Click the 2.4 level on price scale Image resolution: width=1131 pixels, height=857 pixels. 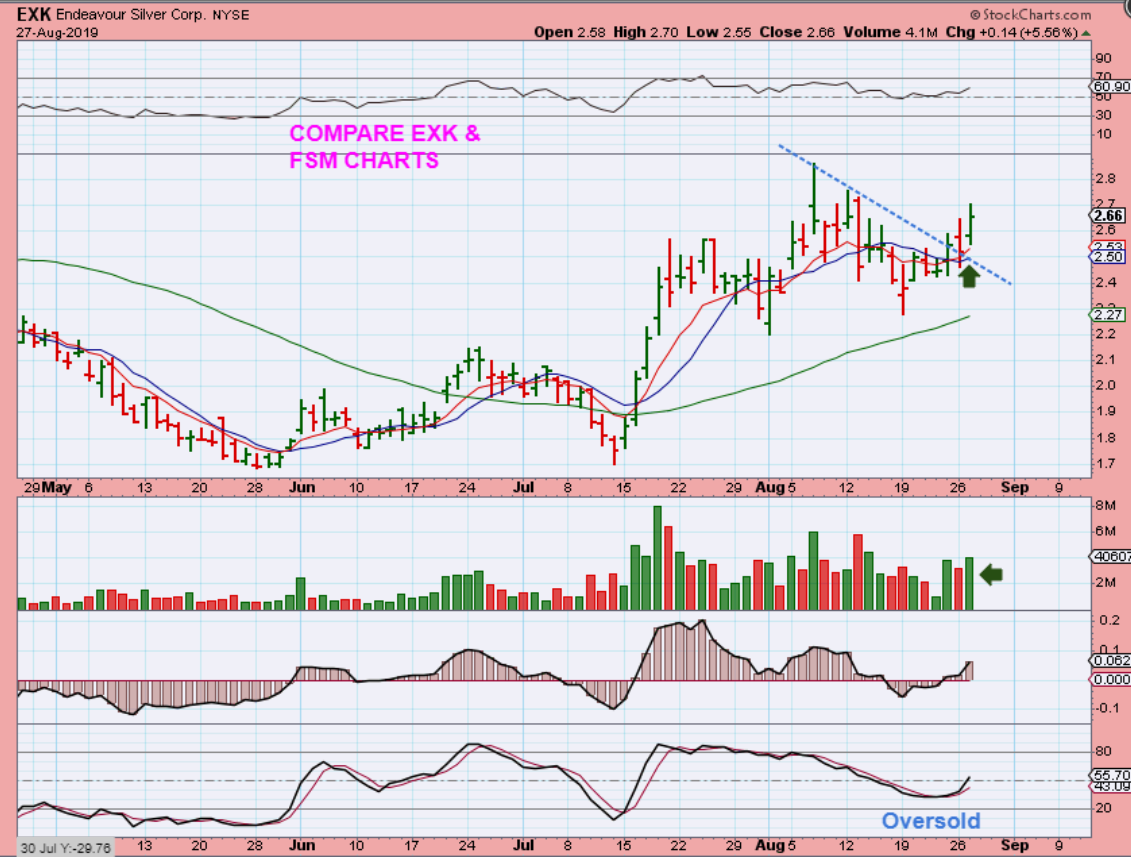tap(1104, 283)
